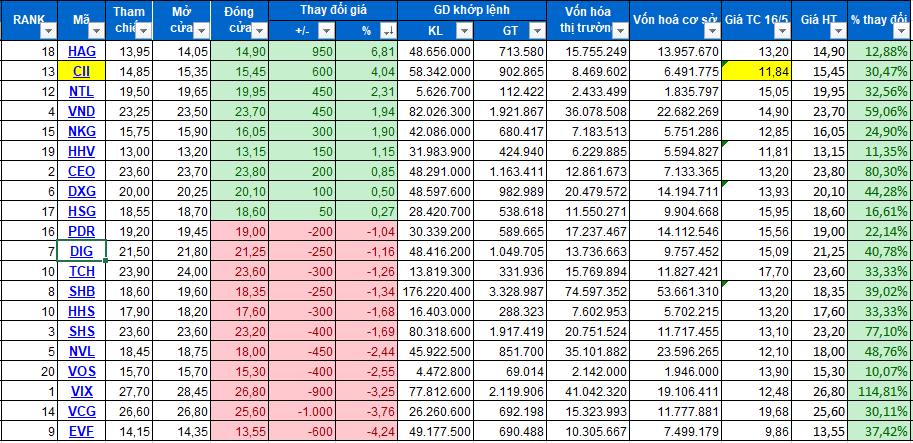Image resolution: width=913 pixels, height=443 pixels.
Task: Select the 10,07% cell in VOS row
Action: (x=880, y=373)
